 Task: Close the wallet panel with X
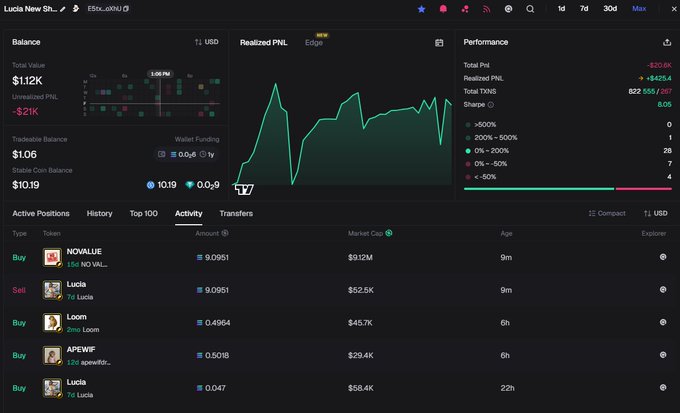(675, 9)
